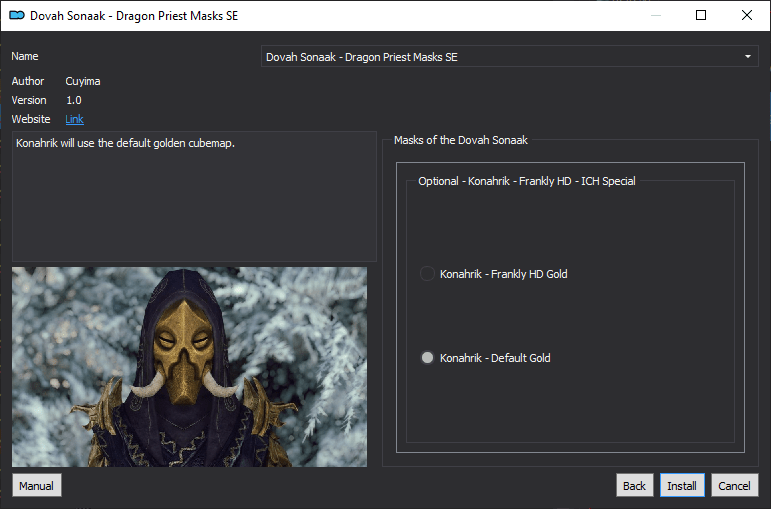
Task: Click the author name Cuyima
Action: [83, 81]
